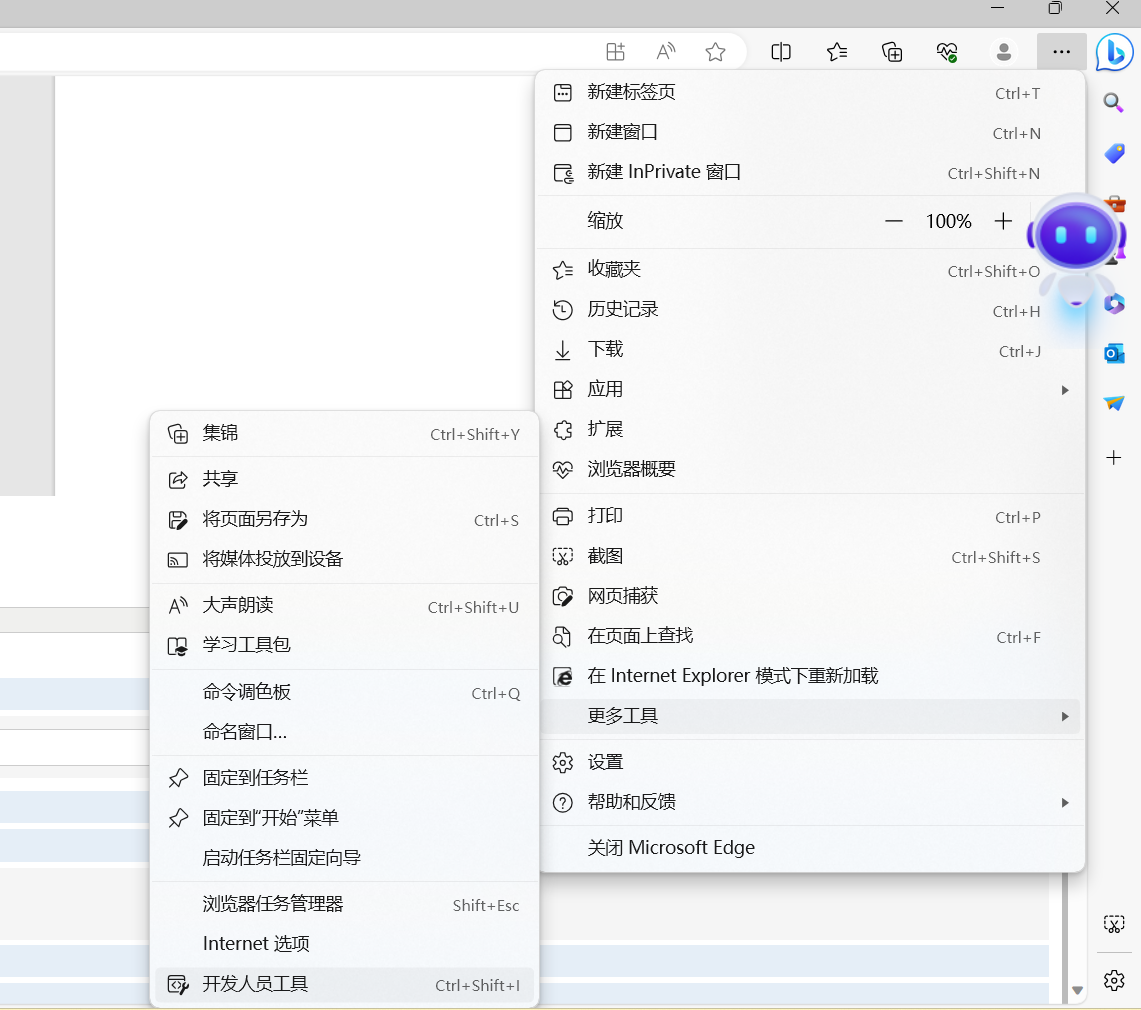Select 新建窗口 menu item
The height and width of the screenshot is (1010, 1141).
pyautogui.click(x=811, y=132)
